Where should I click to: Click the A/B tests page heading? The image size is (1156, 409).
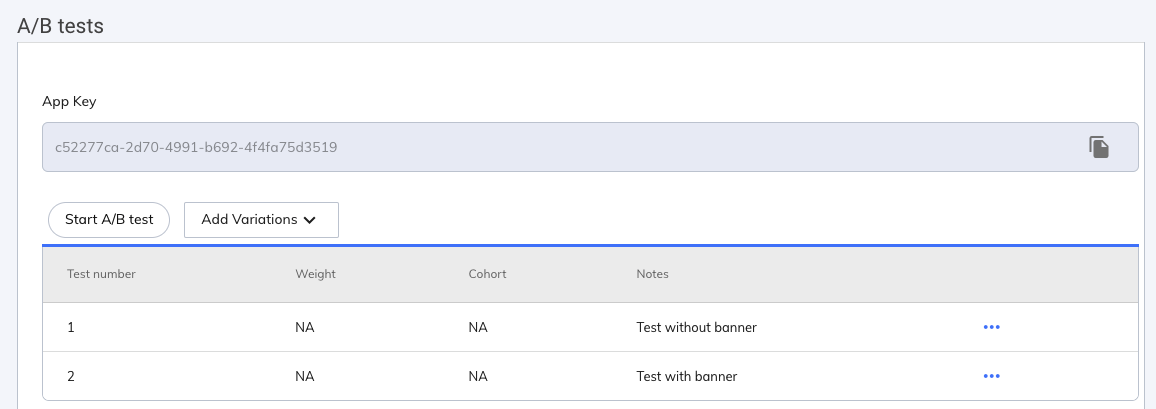61,26
